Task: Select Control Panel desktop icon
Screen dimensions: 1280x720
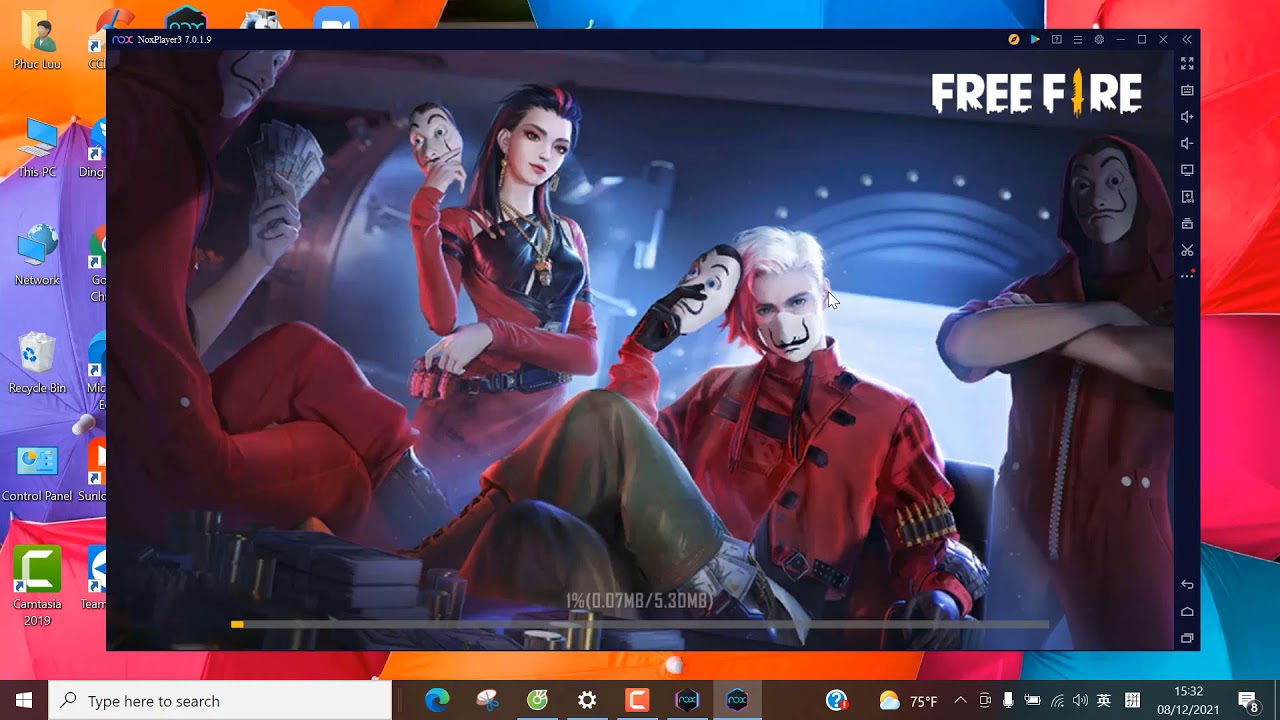Action: point(37,472)
